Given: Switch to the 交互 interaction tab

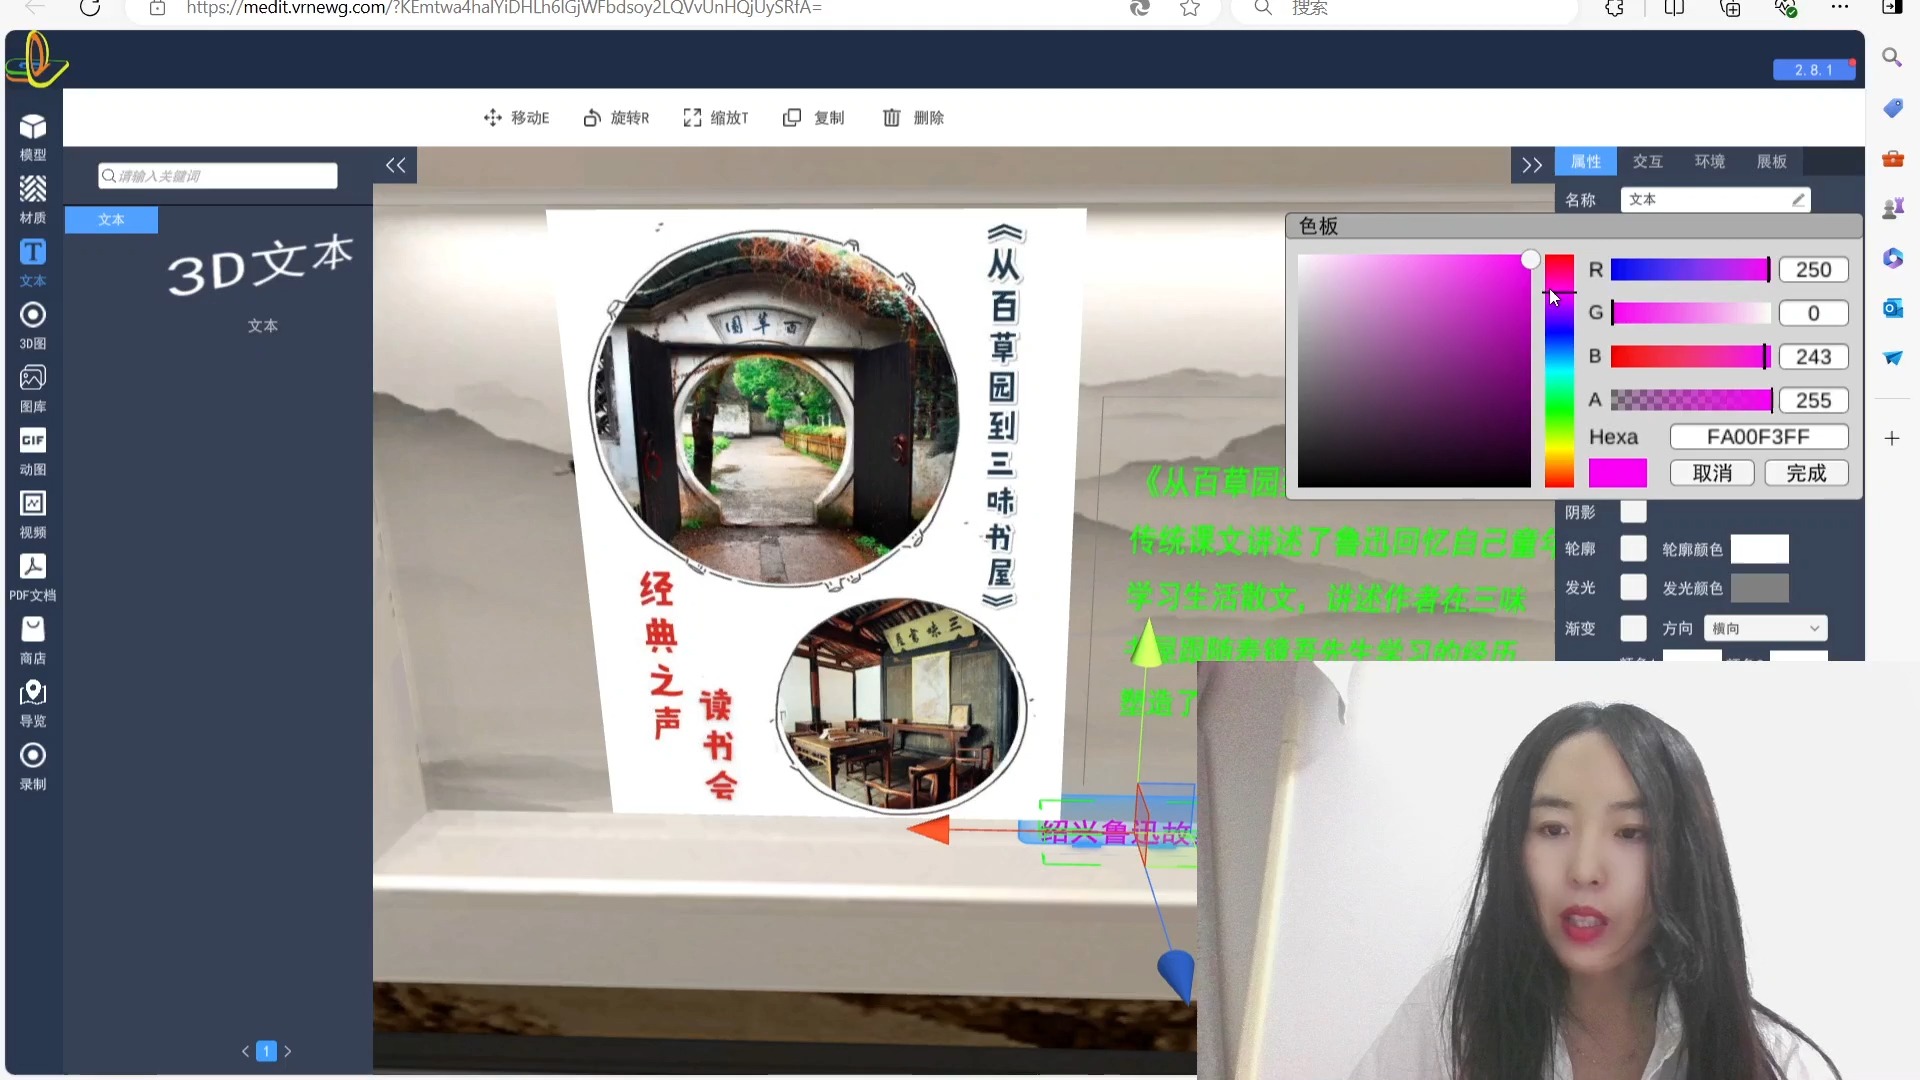Looking at the screenshot, I should point(1648,162).
